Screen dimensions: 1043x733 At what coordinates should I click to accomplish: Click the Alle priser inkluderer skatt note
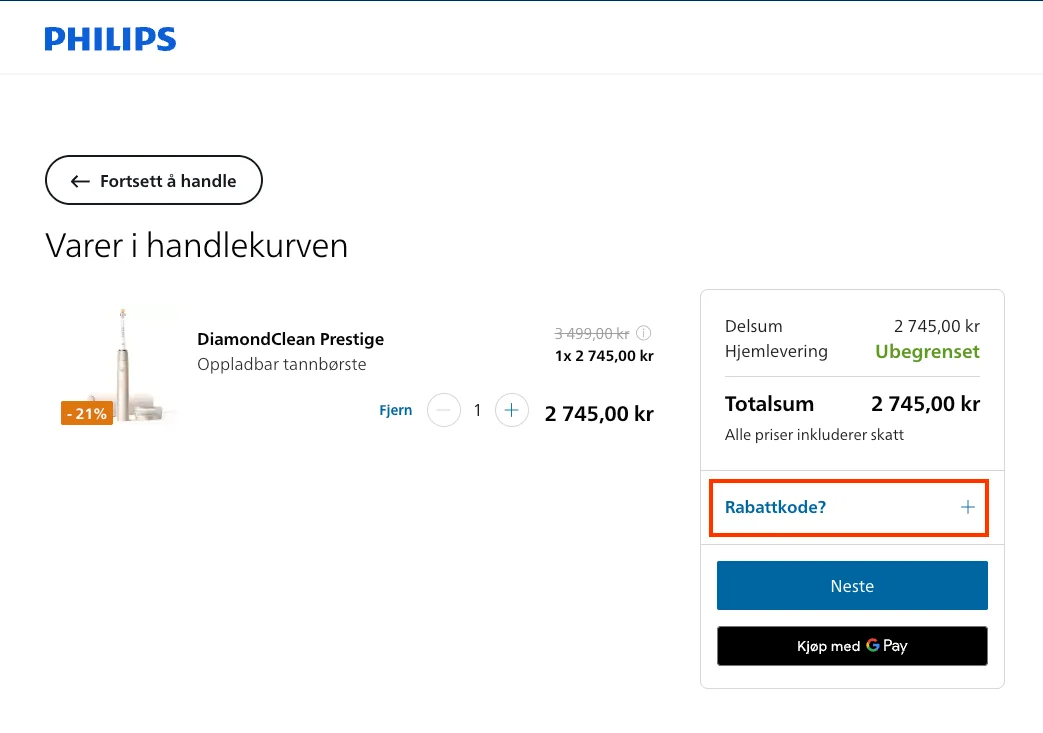814,435
